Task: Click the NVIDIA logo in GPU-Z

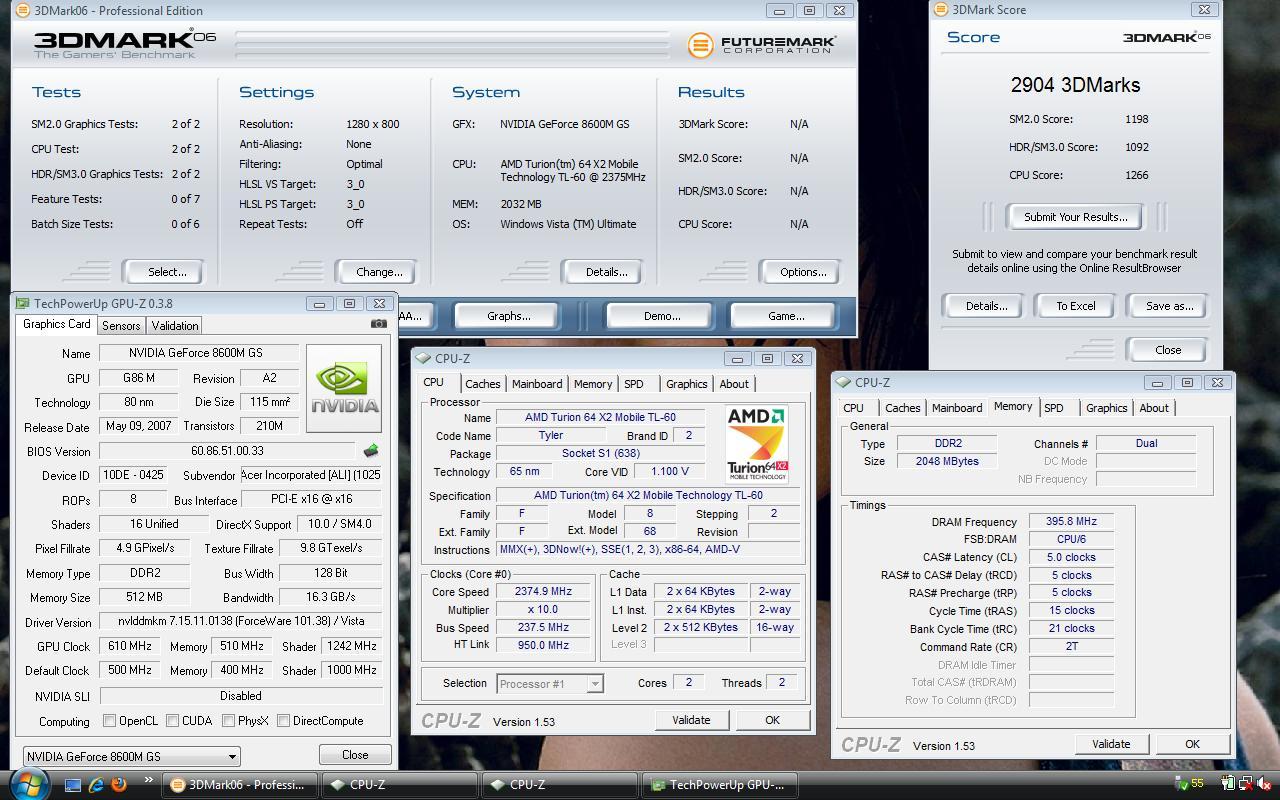Action: pyautogui.click(x=344, y=388)
